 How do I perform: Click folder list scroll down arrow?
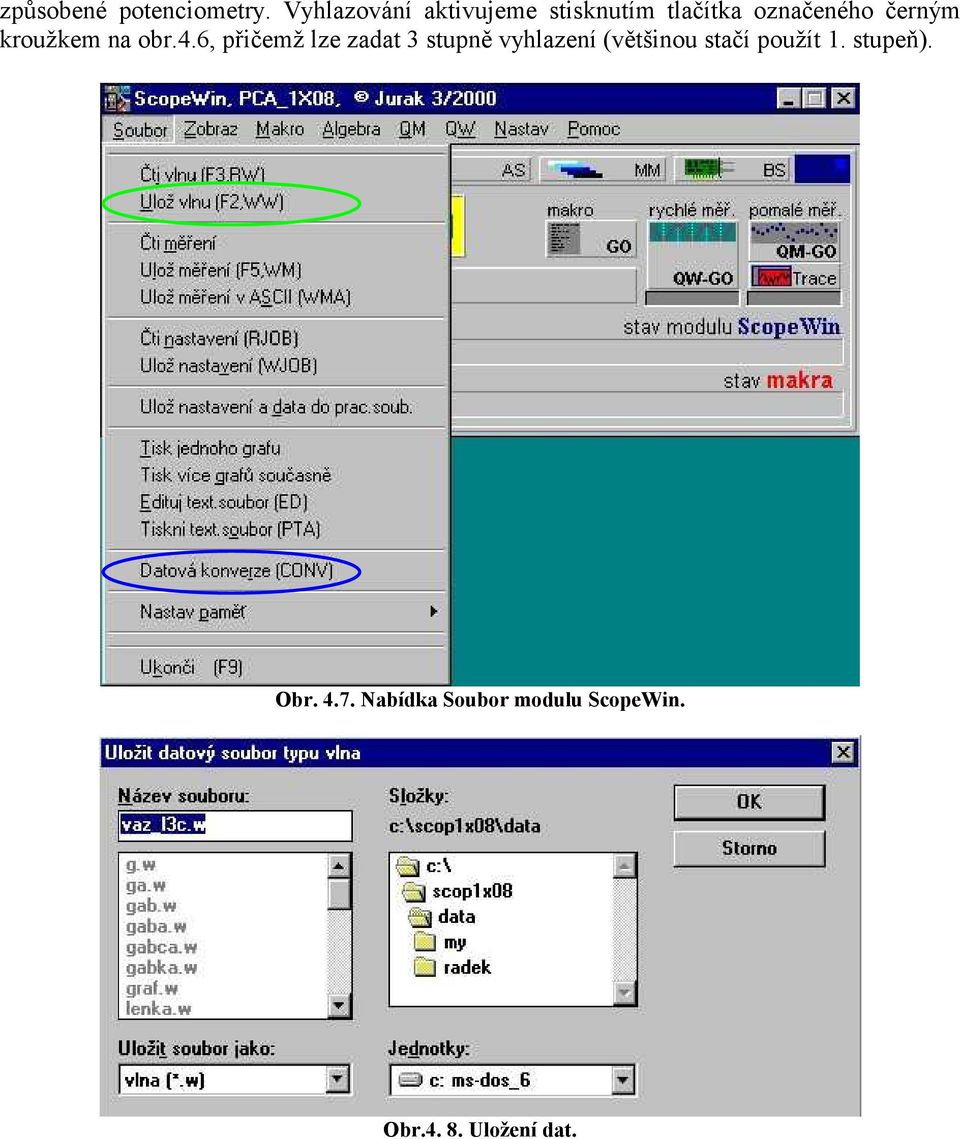click(x=624, y=992)
